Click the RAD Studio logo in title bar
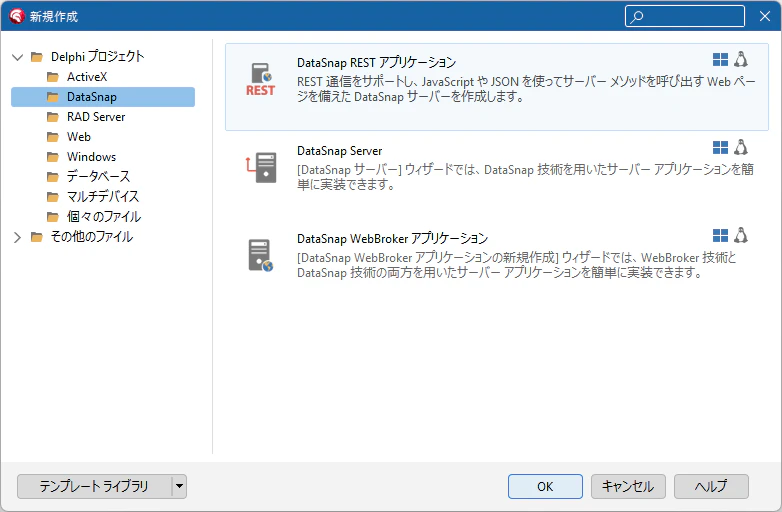Screen dimensions: 782x512 [16, 16]
